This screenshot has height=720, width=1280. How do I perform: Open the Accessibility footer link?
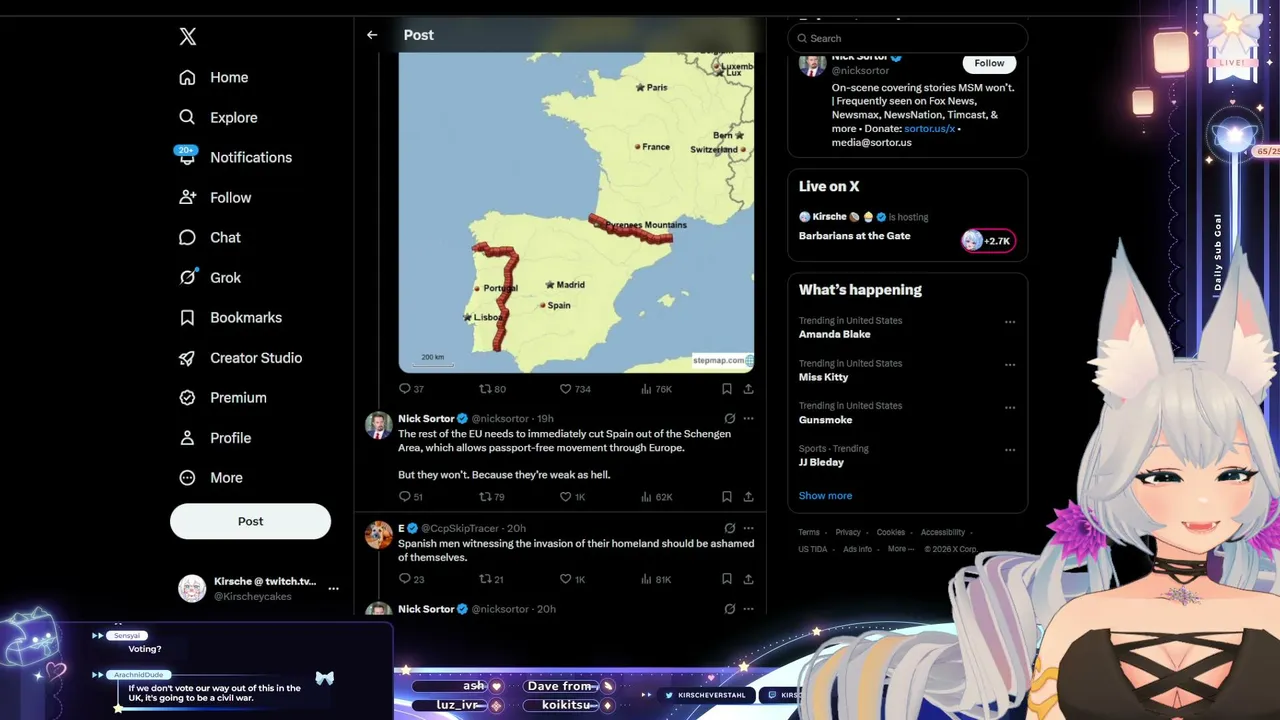click(x=943, y=533)
